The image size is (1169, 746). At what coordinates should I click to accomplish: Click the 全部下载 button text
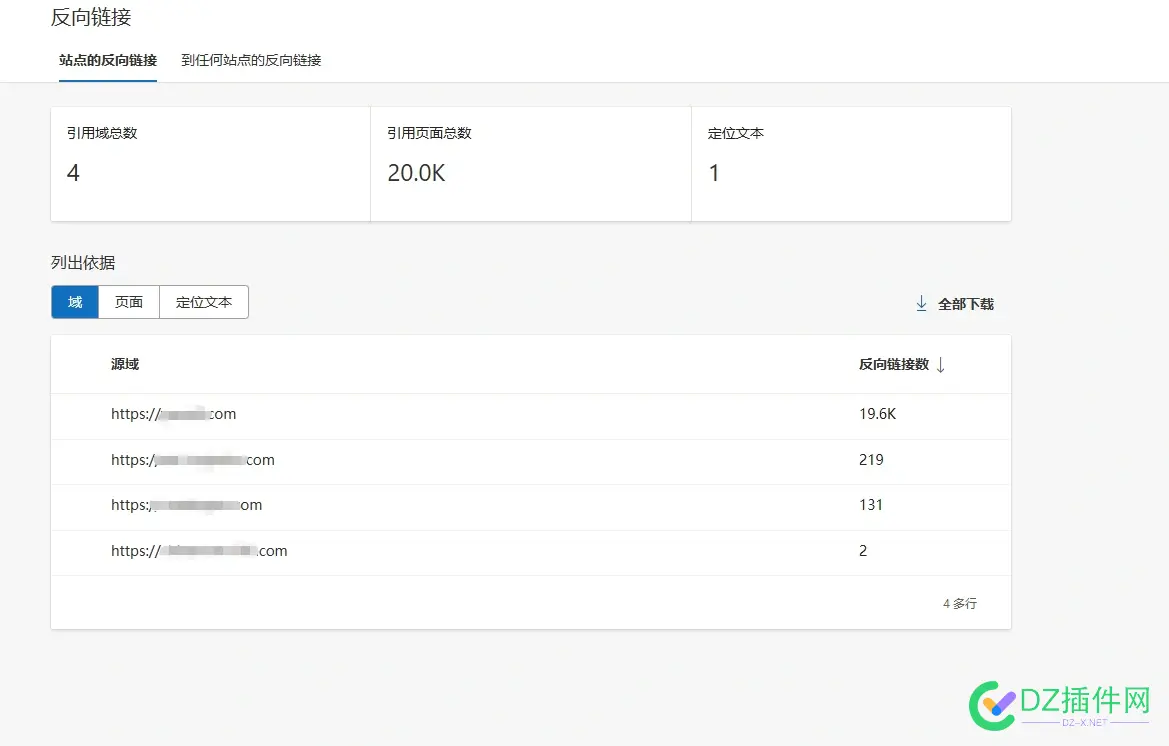(x=965, y=304)
